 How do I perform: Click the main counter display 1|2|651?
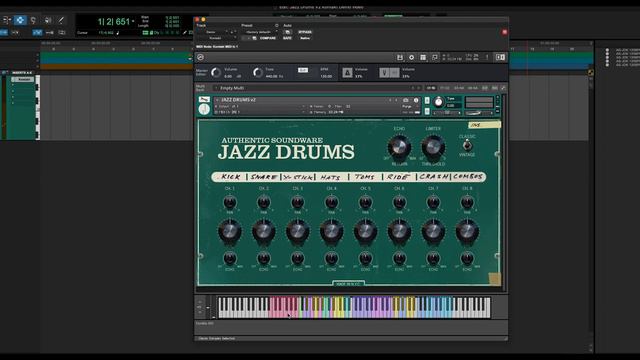tap(113, 22)
